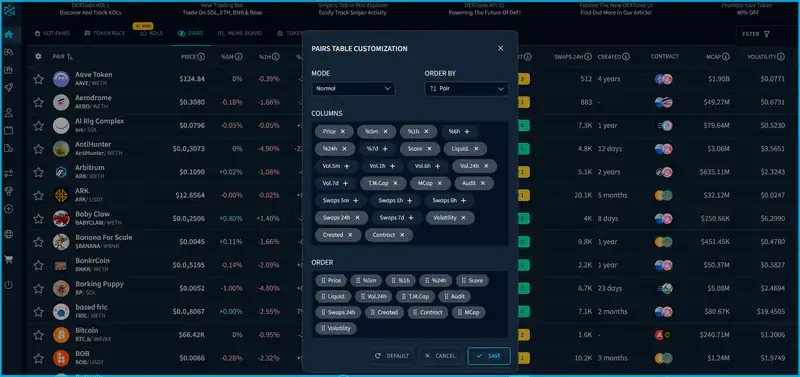
Task: Grab the Swaps 24h chip in Order section
Action: coord(338,313)
